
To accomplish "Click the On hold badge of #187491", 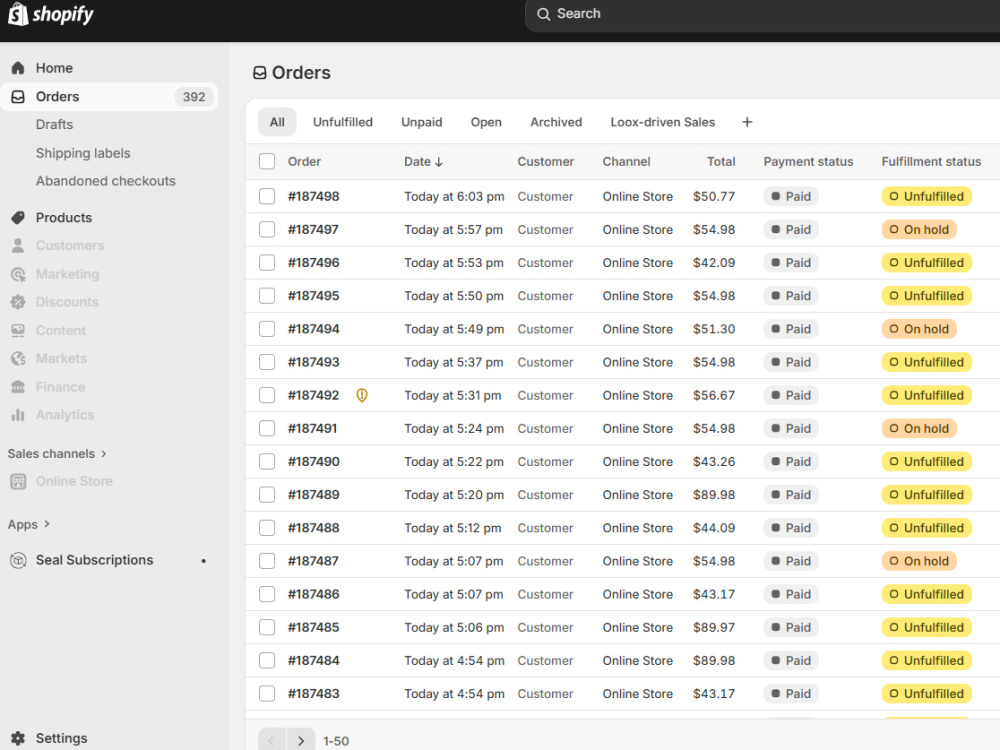I will (919, 429).
